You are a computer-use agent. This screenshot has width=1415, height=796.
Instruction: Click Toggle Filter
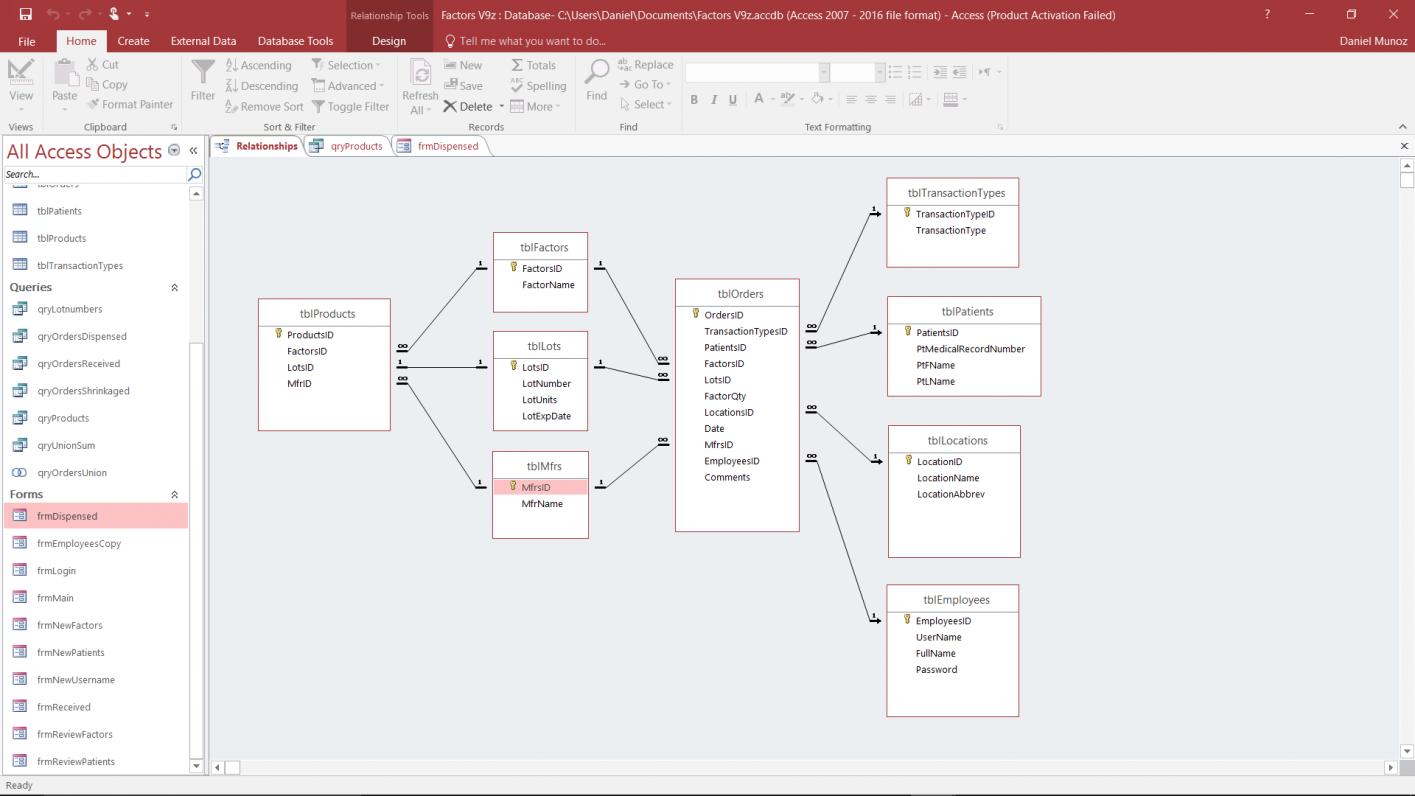pyautogui.click(x=350, y=107)
